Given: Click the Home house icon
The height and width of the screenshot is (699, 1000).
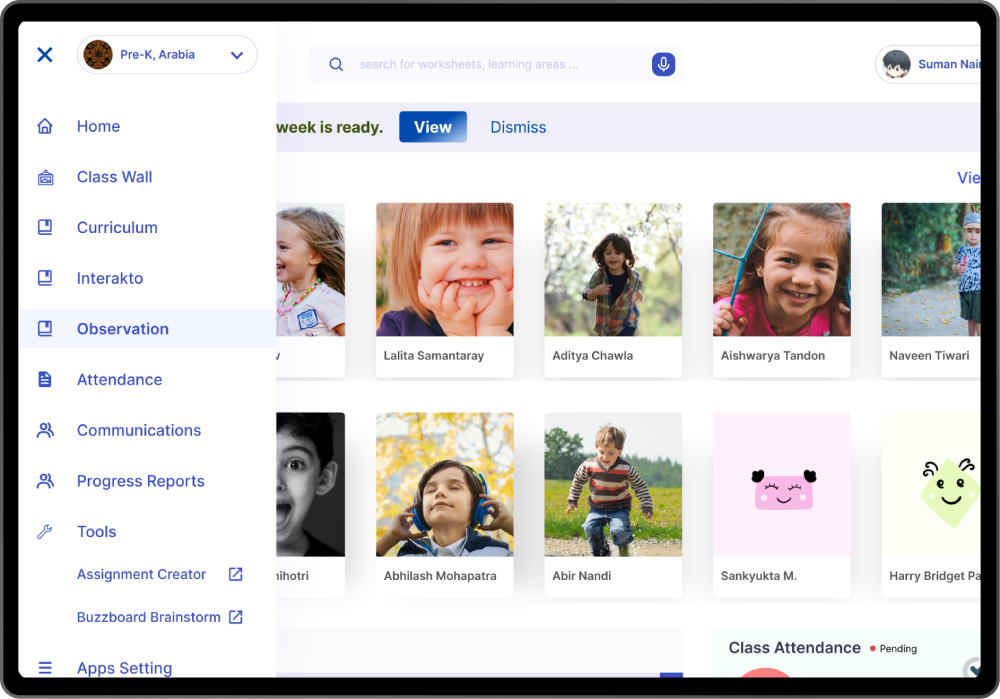Looking at the screenshot, I should click(45, 127).
